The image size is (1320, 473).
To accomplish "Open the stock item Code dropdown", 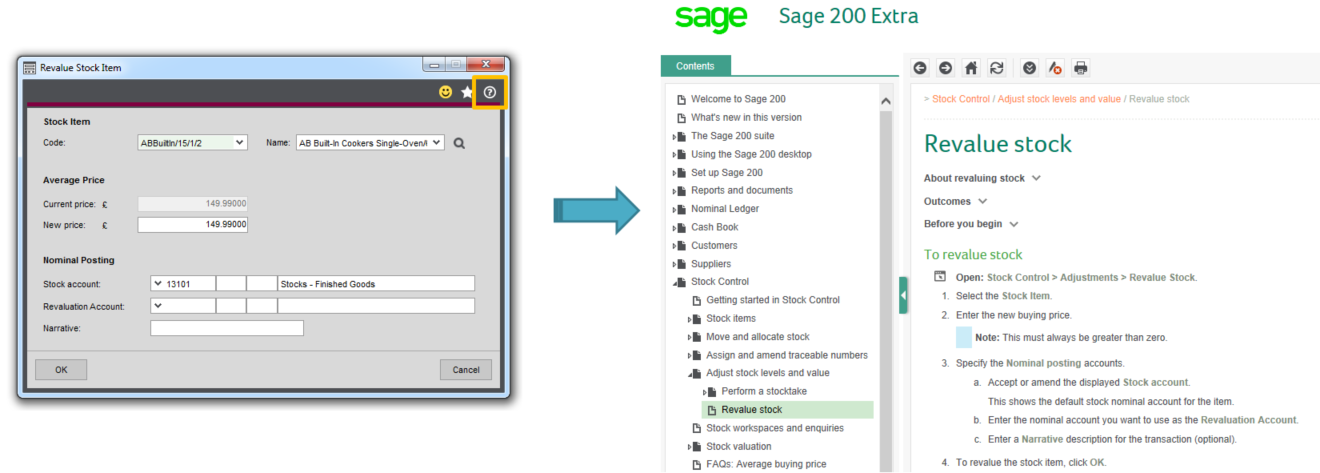I will click(x=239, y=143).
